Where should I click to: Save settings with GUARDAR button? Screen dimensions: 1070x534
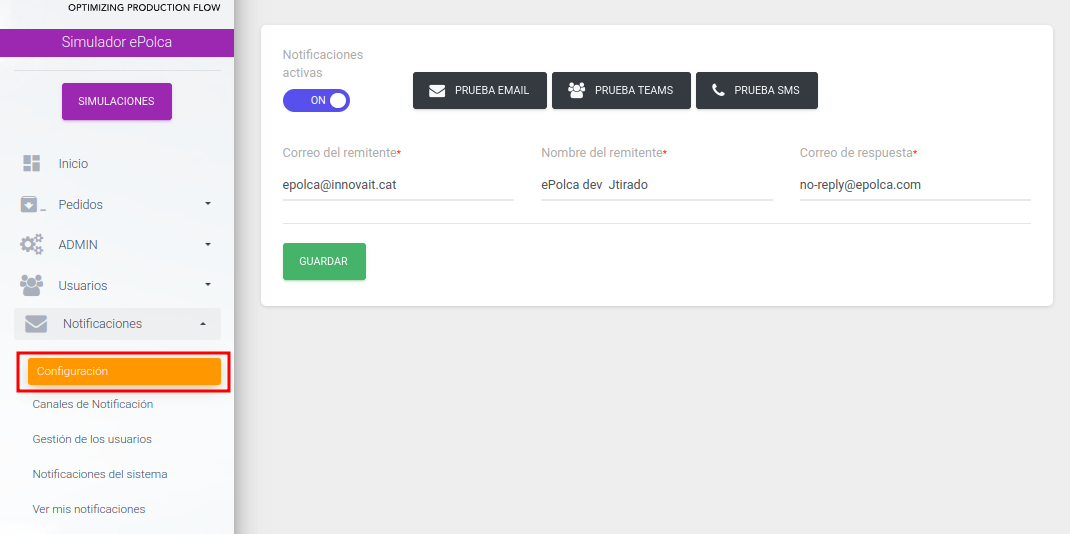pos(324,262)
